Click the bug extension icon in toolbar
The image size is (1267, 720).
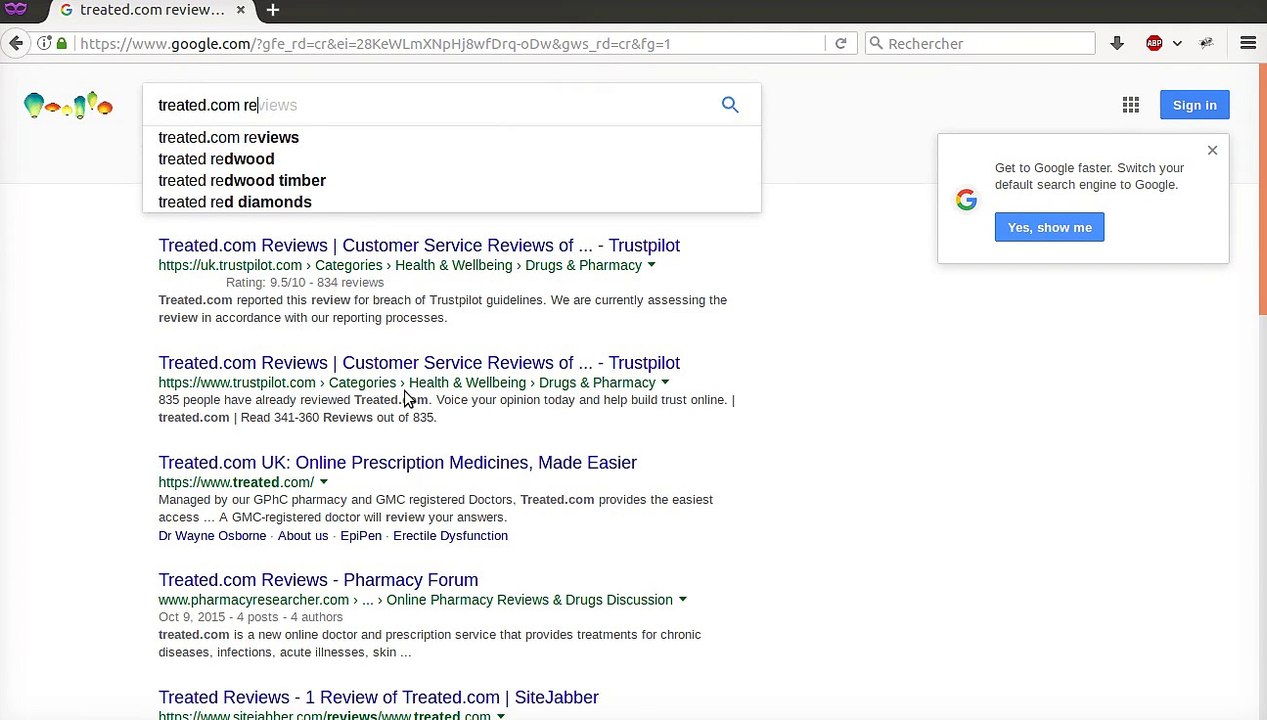[1207, 43]
